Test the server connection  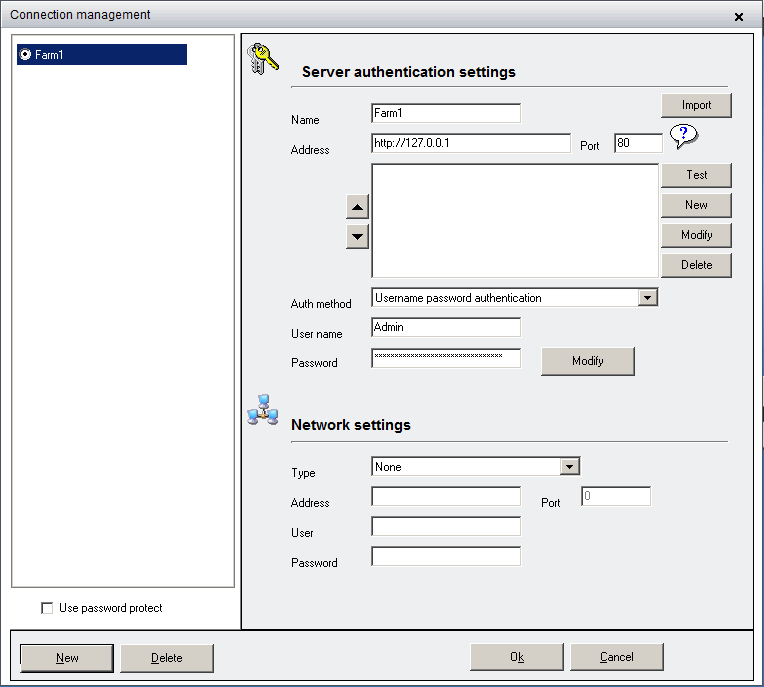click(696, 175)
